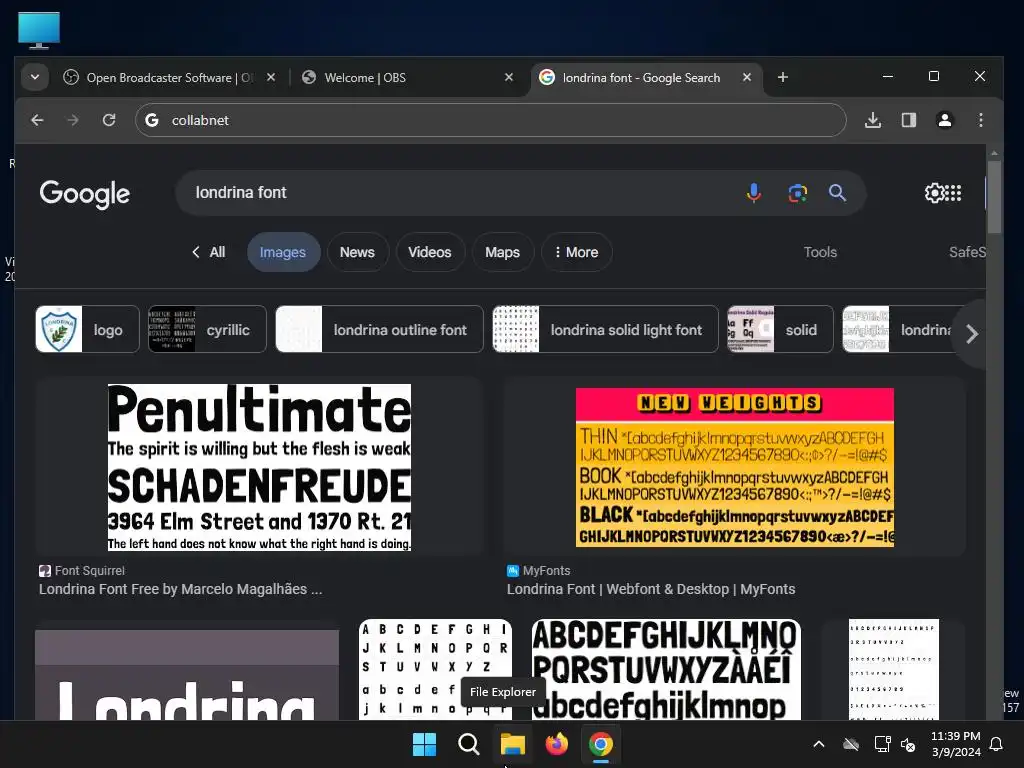
Task: Filter images by logo chip
Action: (x=88, y=329)
